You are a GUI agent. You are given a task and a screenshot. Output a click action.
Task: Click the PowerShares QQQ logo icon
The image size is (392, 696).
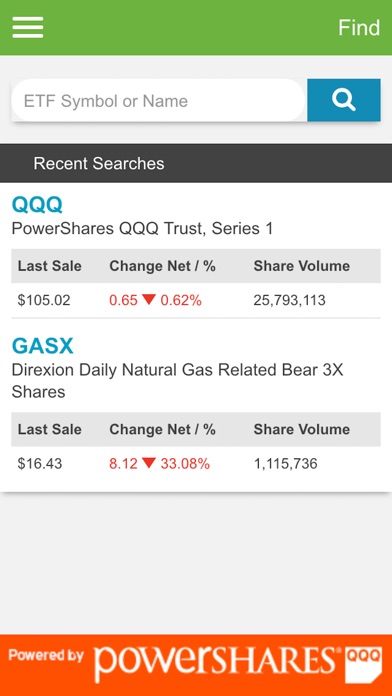(x=363, y=665)
